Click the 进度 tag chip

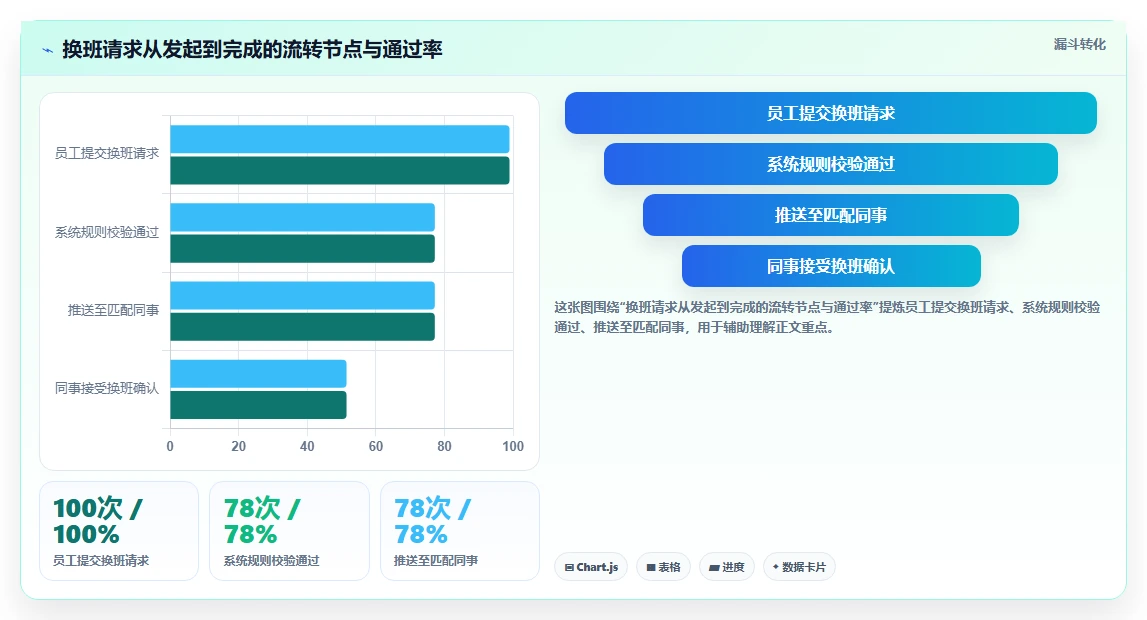727,567
